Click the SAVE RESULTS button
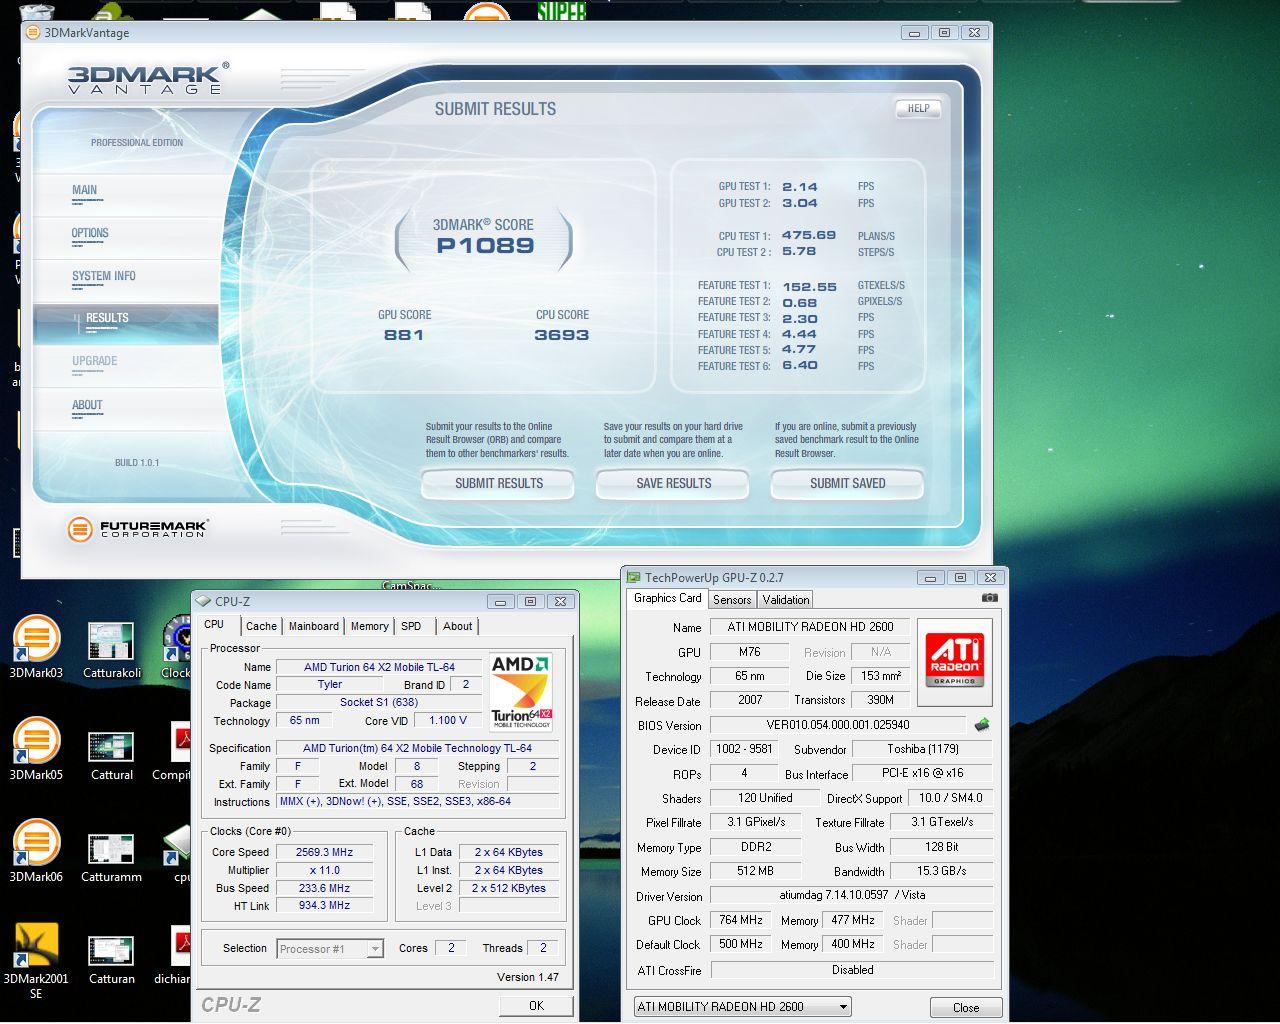 [x=673, y=483]
